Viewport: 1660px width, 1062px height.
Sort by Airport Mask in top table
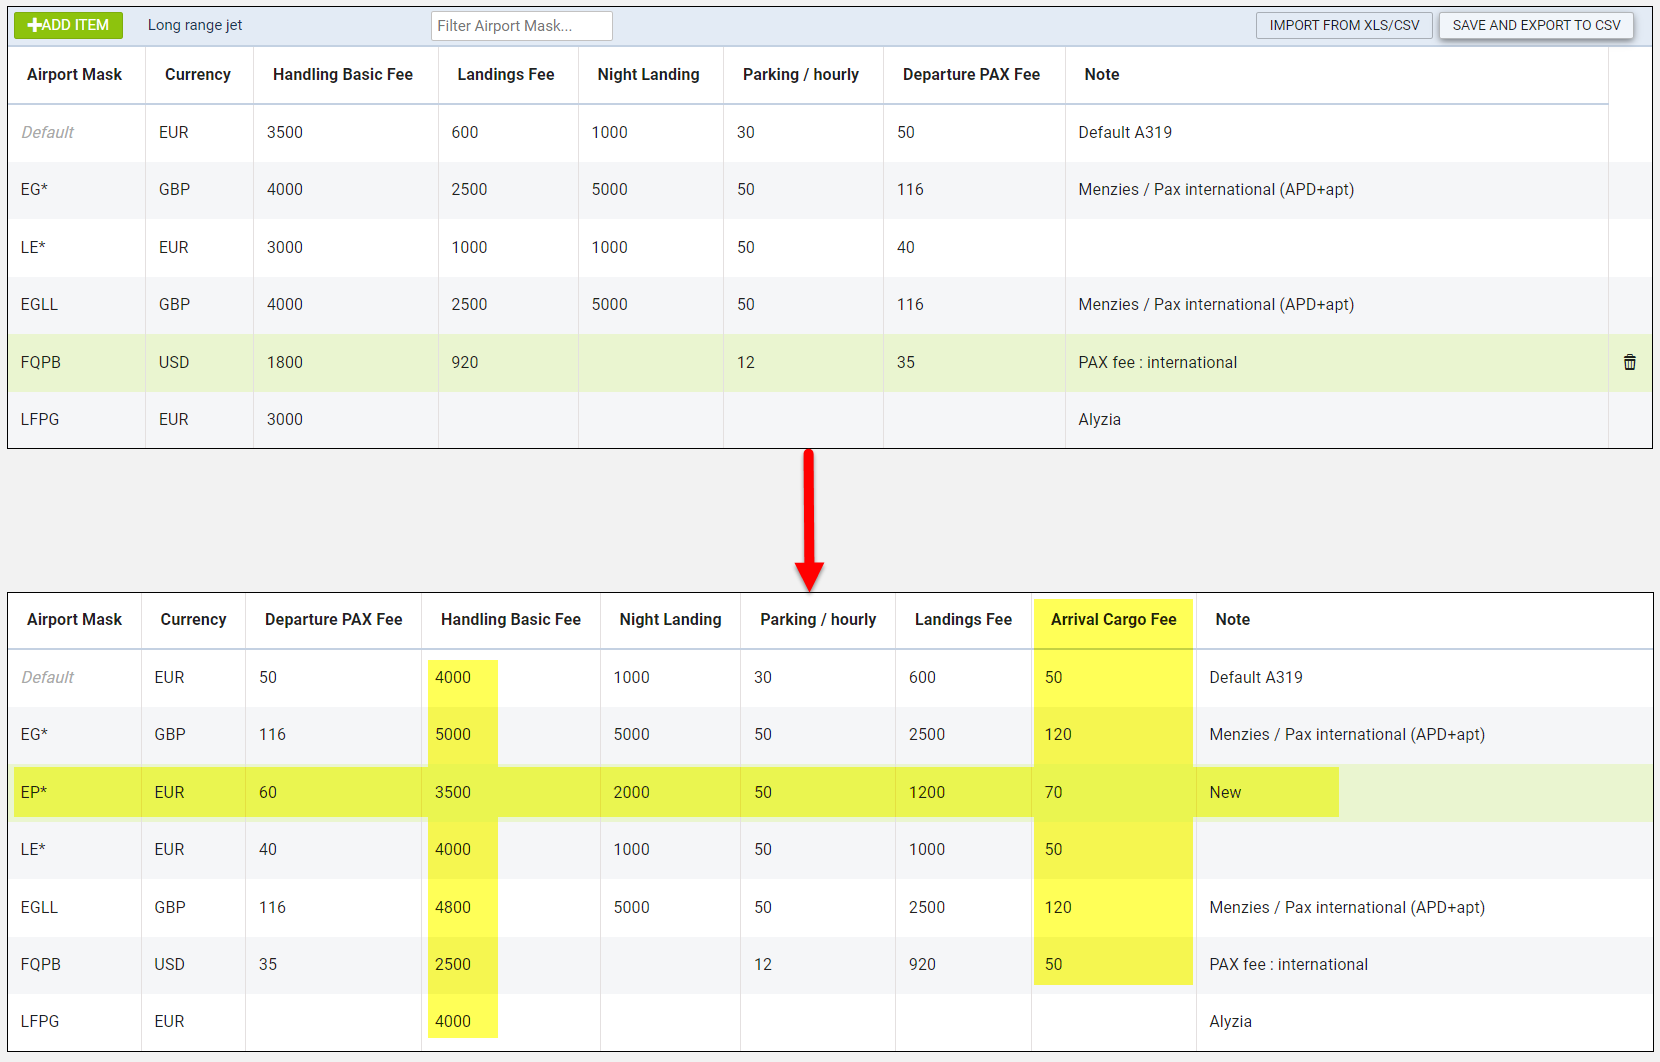74,74
